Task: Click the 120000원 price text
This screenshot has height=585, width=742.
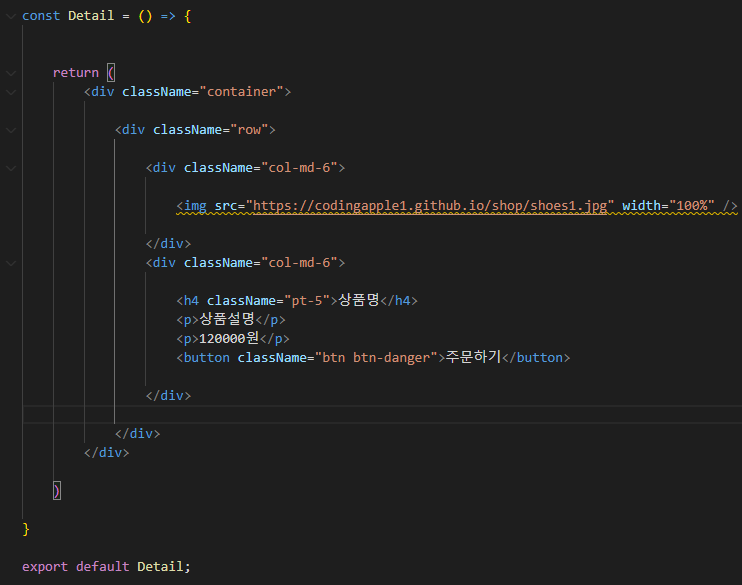Action: coord(229,338)
